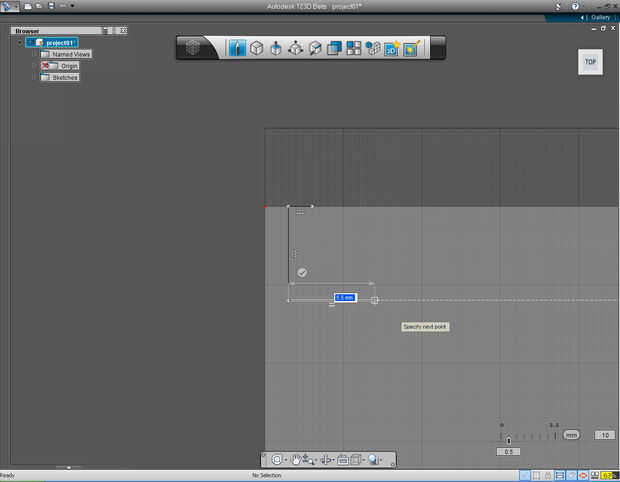Screen dimensions: 620x482
Task: Toggle the Origin visibility icon
Action: pyautogui.click(x=45, y=66)
